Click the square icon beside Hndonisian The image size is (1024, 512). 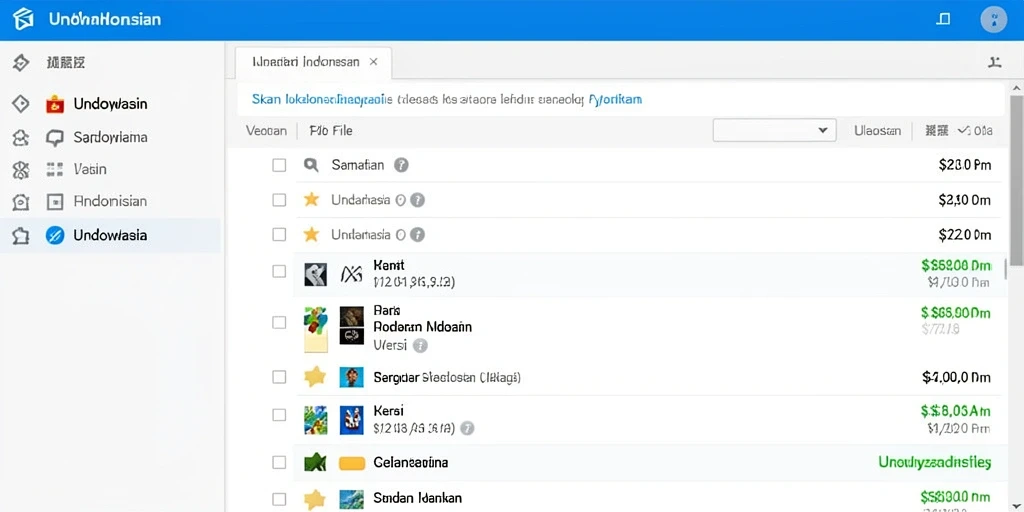(55, 202)
